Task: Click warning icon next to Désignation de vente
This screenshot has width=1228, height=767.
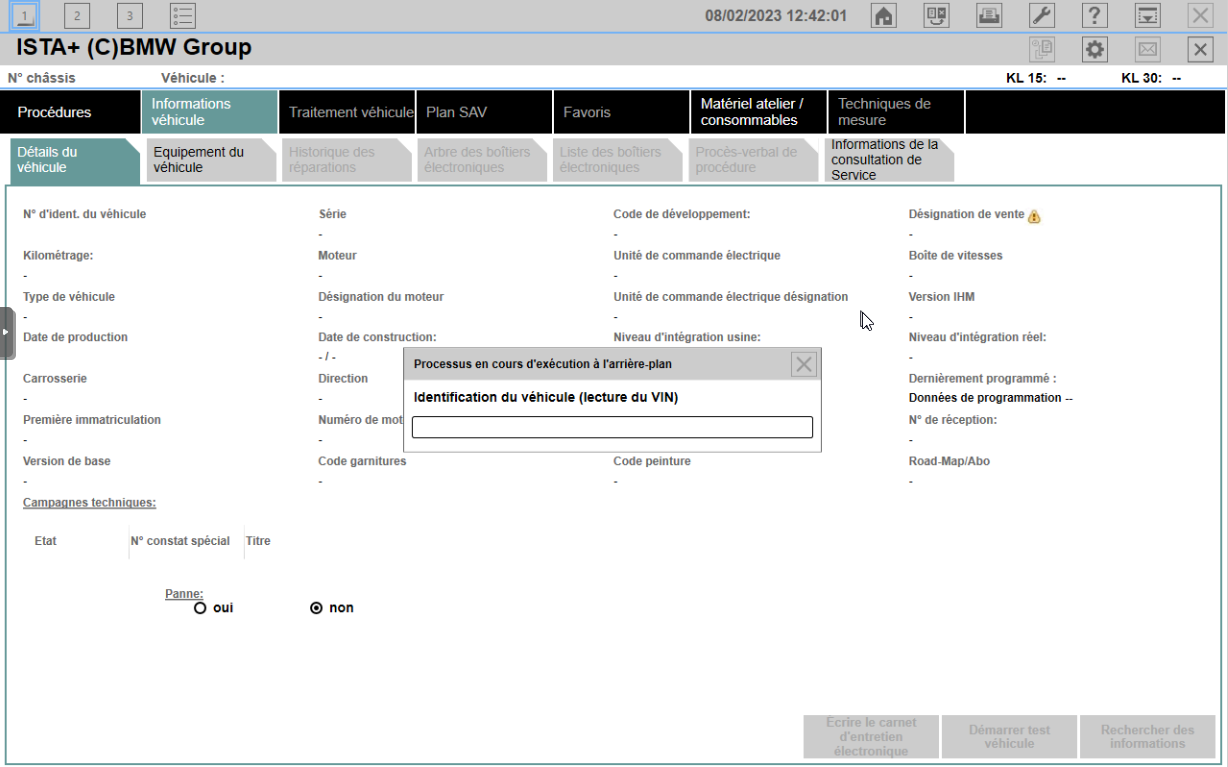Action: point(1034,216)
